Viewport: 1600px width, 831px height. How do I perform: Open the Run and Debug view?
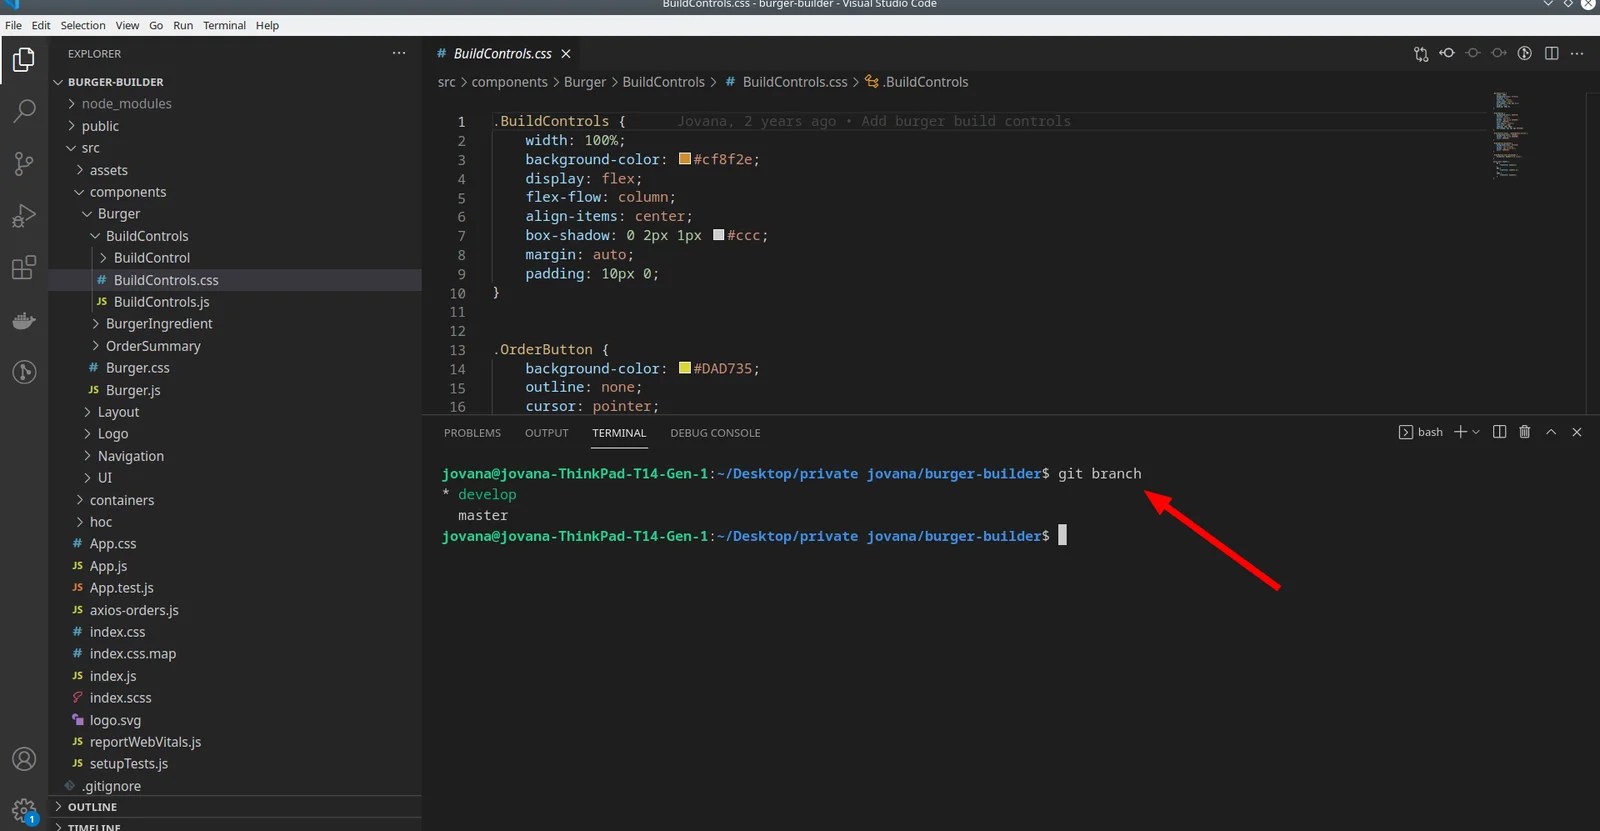point(24,215)
